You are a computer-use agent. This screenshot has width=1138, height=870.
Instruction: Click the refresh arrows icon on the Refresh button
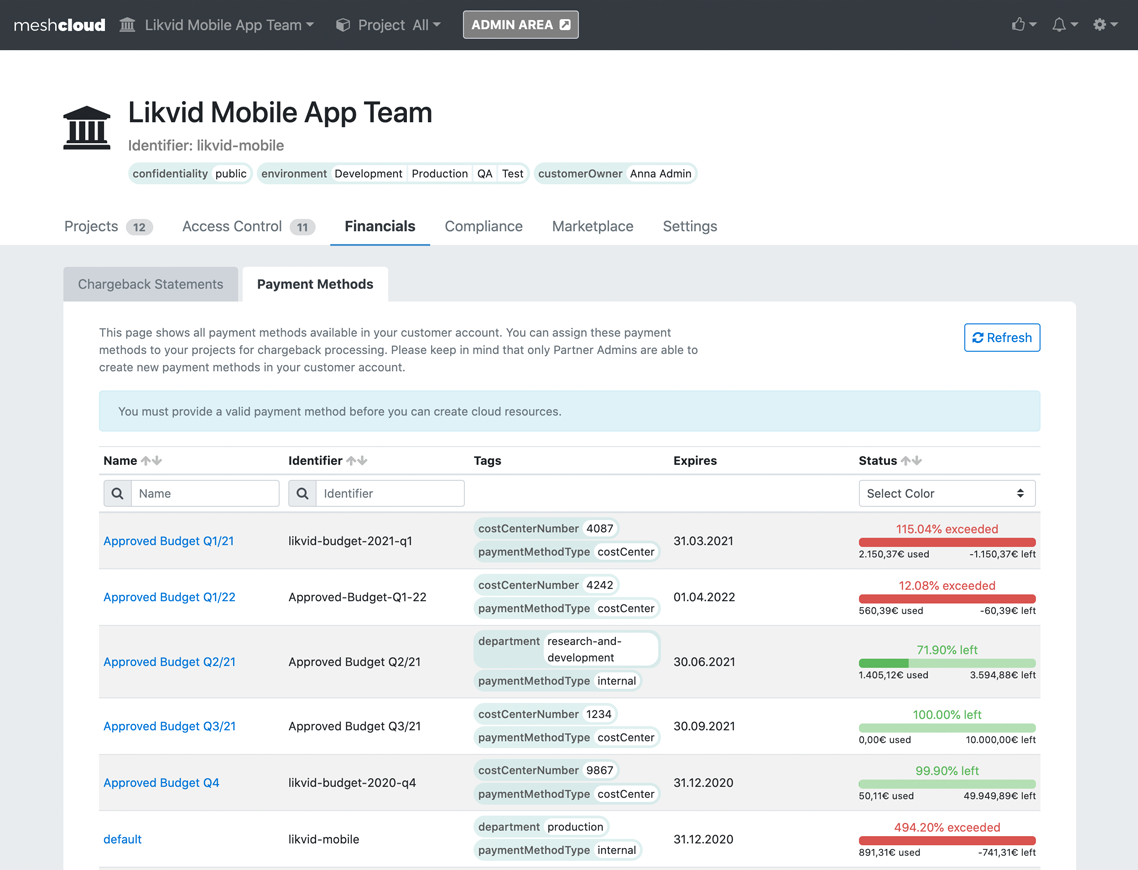tap(978, 337)
